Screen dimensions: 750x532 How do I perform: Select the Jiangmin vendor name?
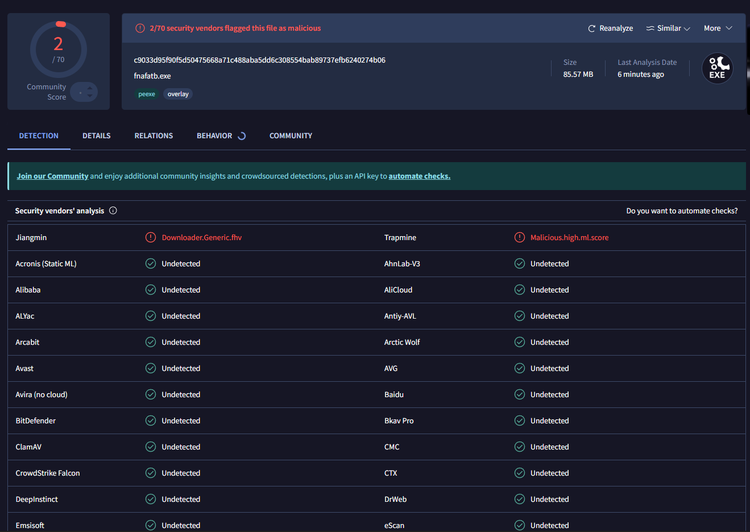click(x=31, y=238)
